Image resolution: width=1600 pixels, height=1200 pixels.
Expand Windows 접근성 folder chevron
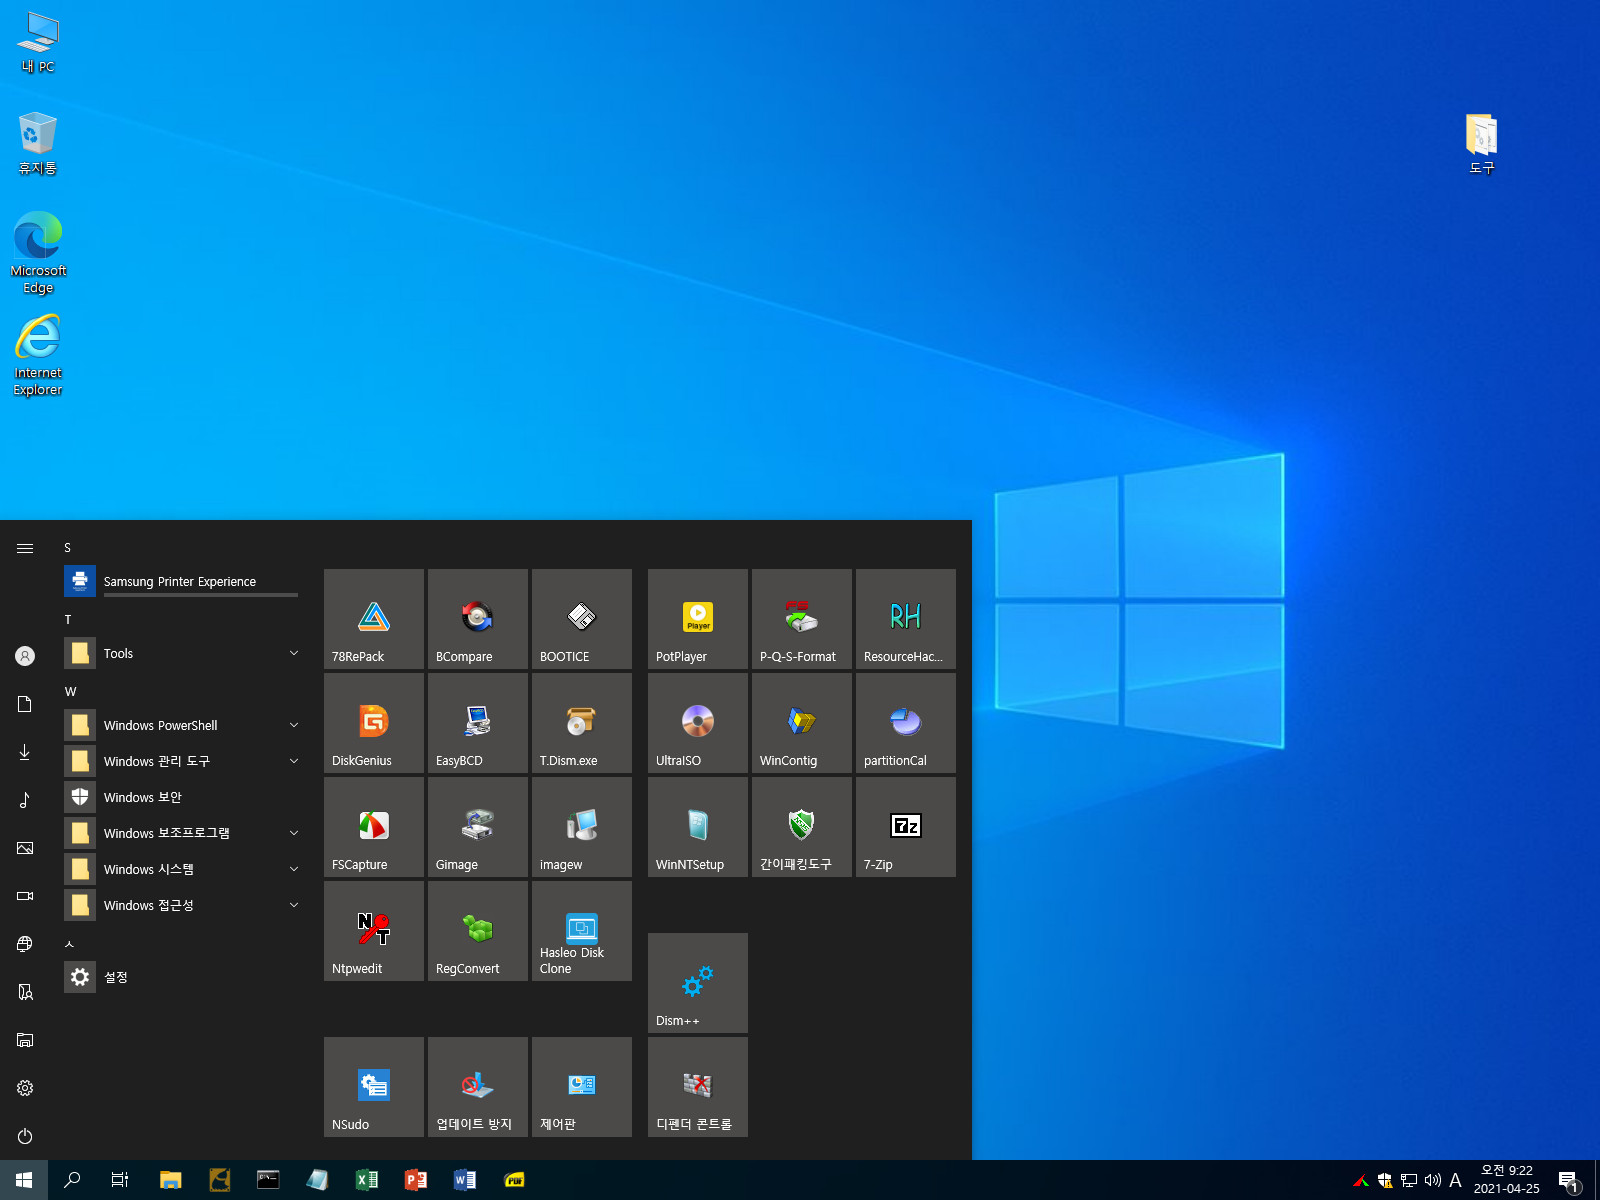click(294, 905)
